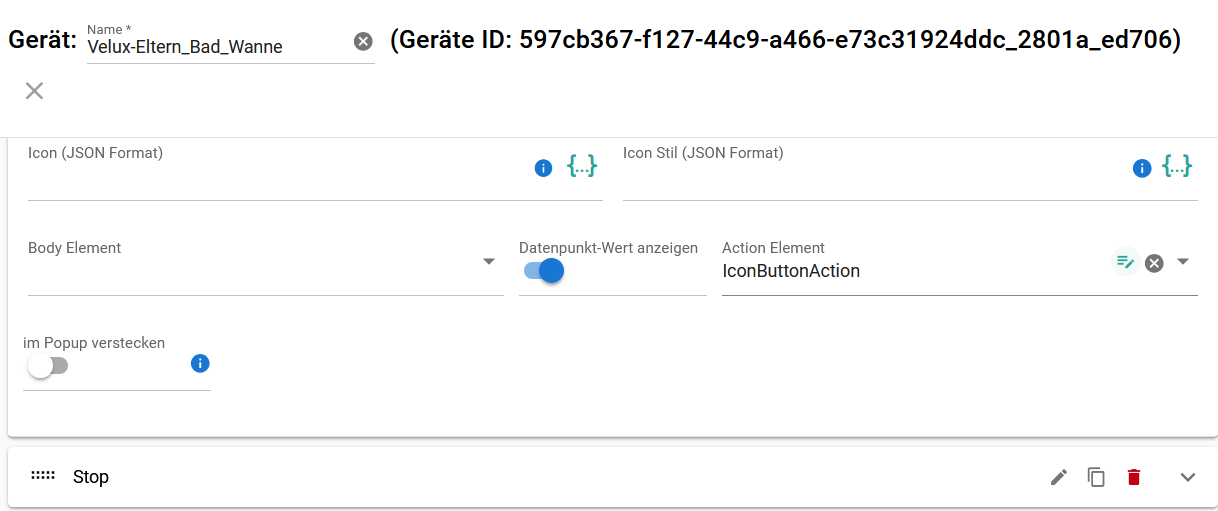Open info for Icon Stil
1218x511 pixels.
(x=1142, y=168)
